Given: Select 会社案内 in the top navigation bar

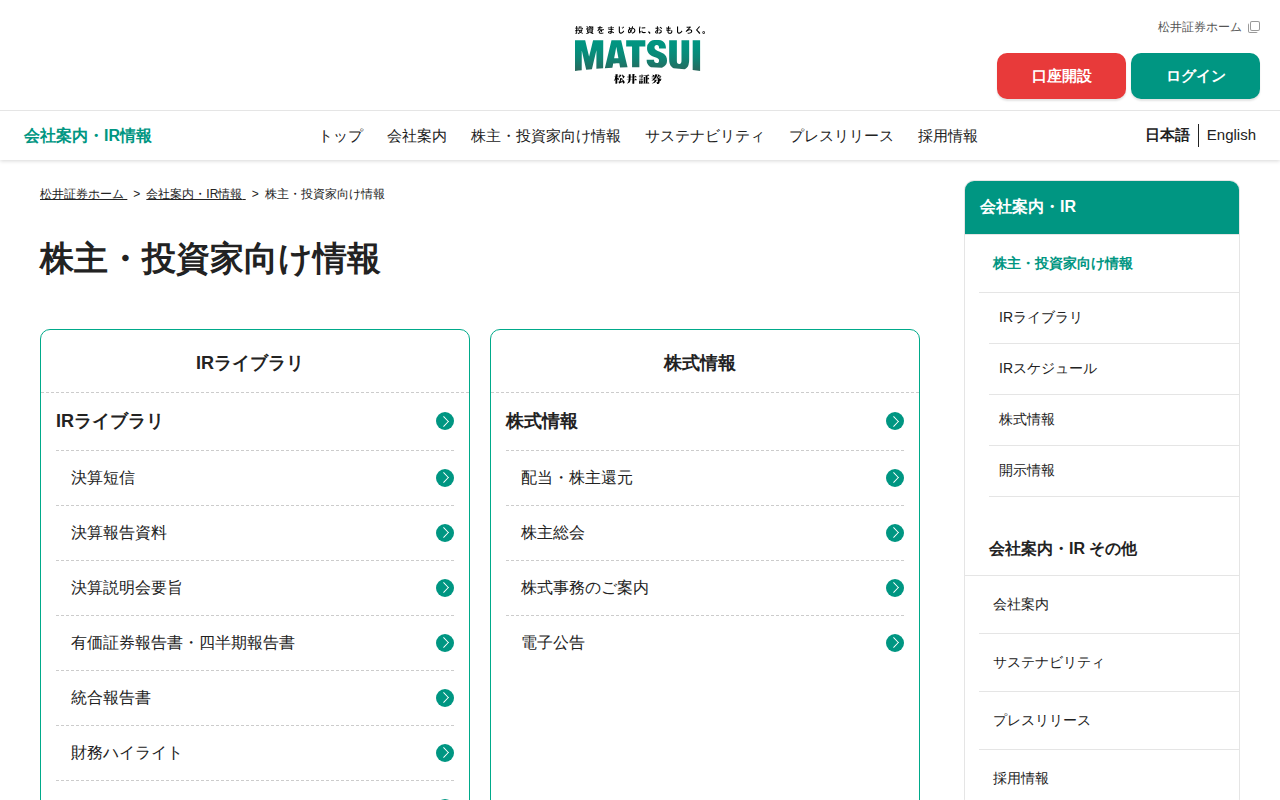Looking at the screenshot, I should pos(417,136).
